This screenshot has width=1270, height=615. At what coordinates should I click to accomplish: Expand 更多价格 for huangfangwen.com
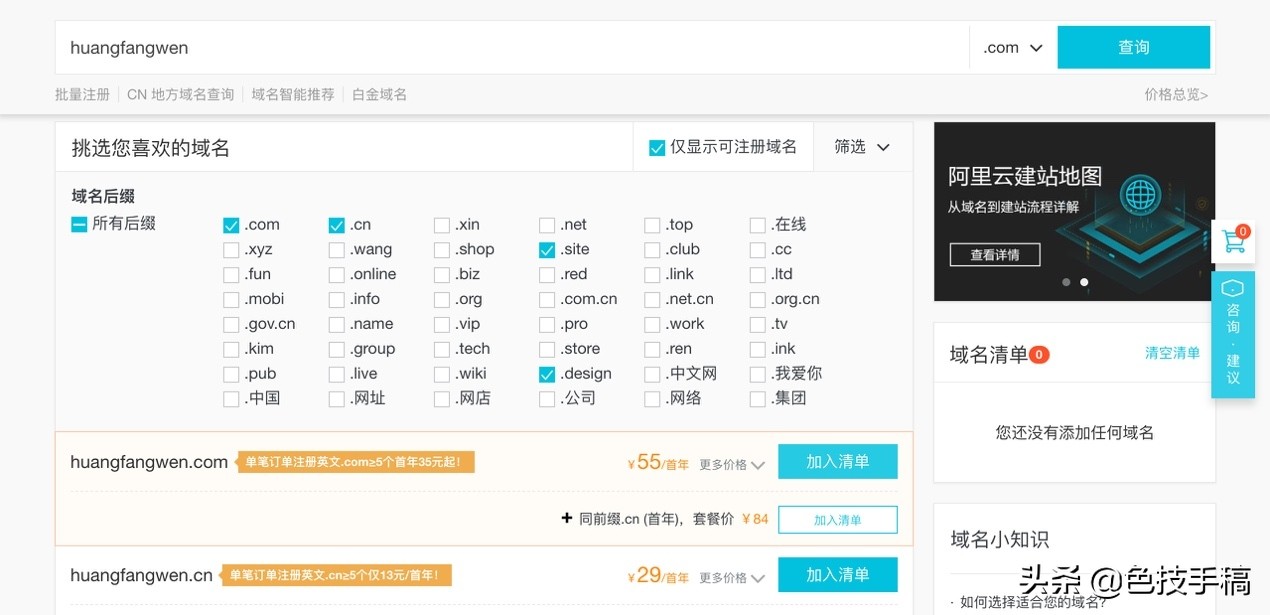[729, 464]
